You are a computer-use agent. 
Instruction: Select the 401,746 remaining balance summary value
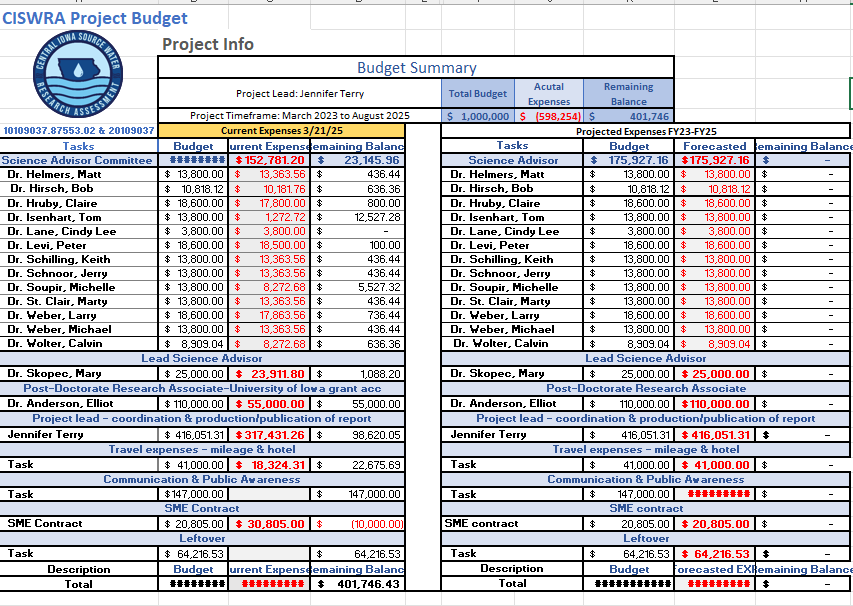click(x=628, y=116)
